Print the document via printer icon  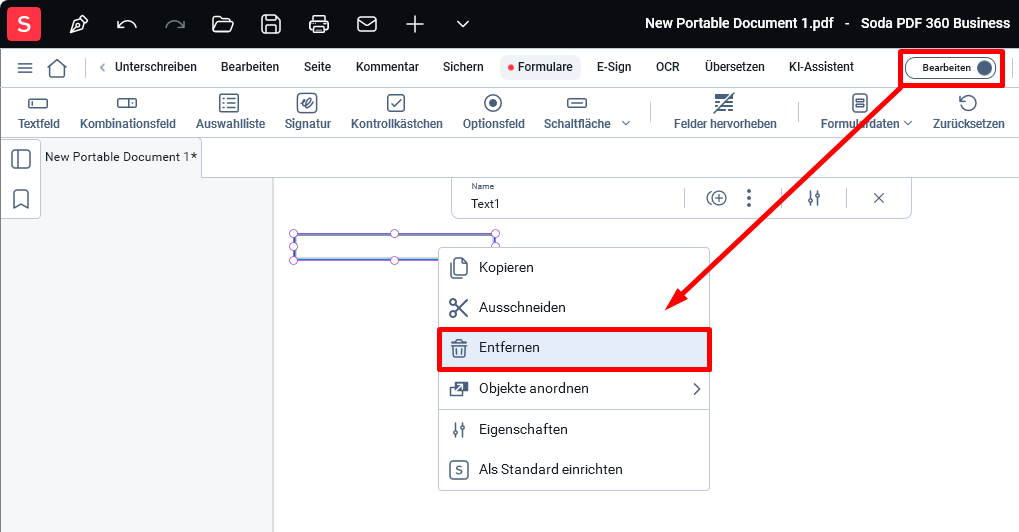coord(318,25)
